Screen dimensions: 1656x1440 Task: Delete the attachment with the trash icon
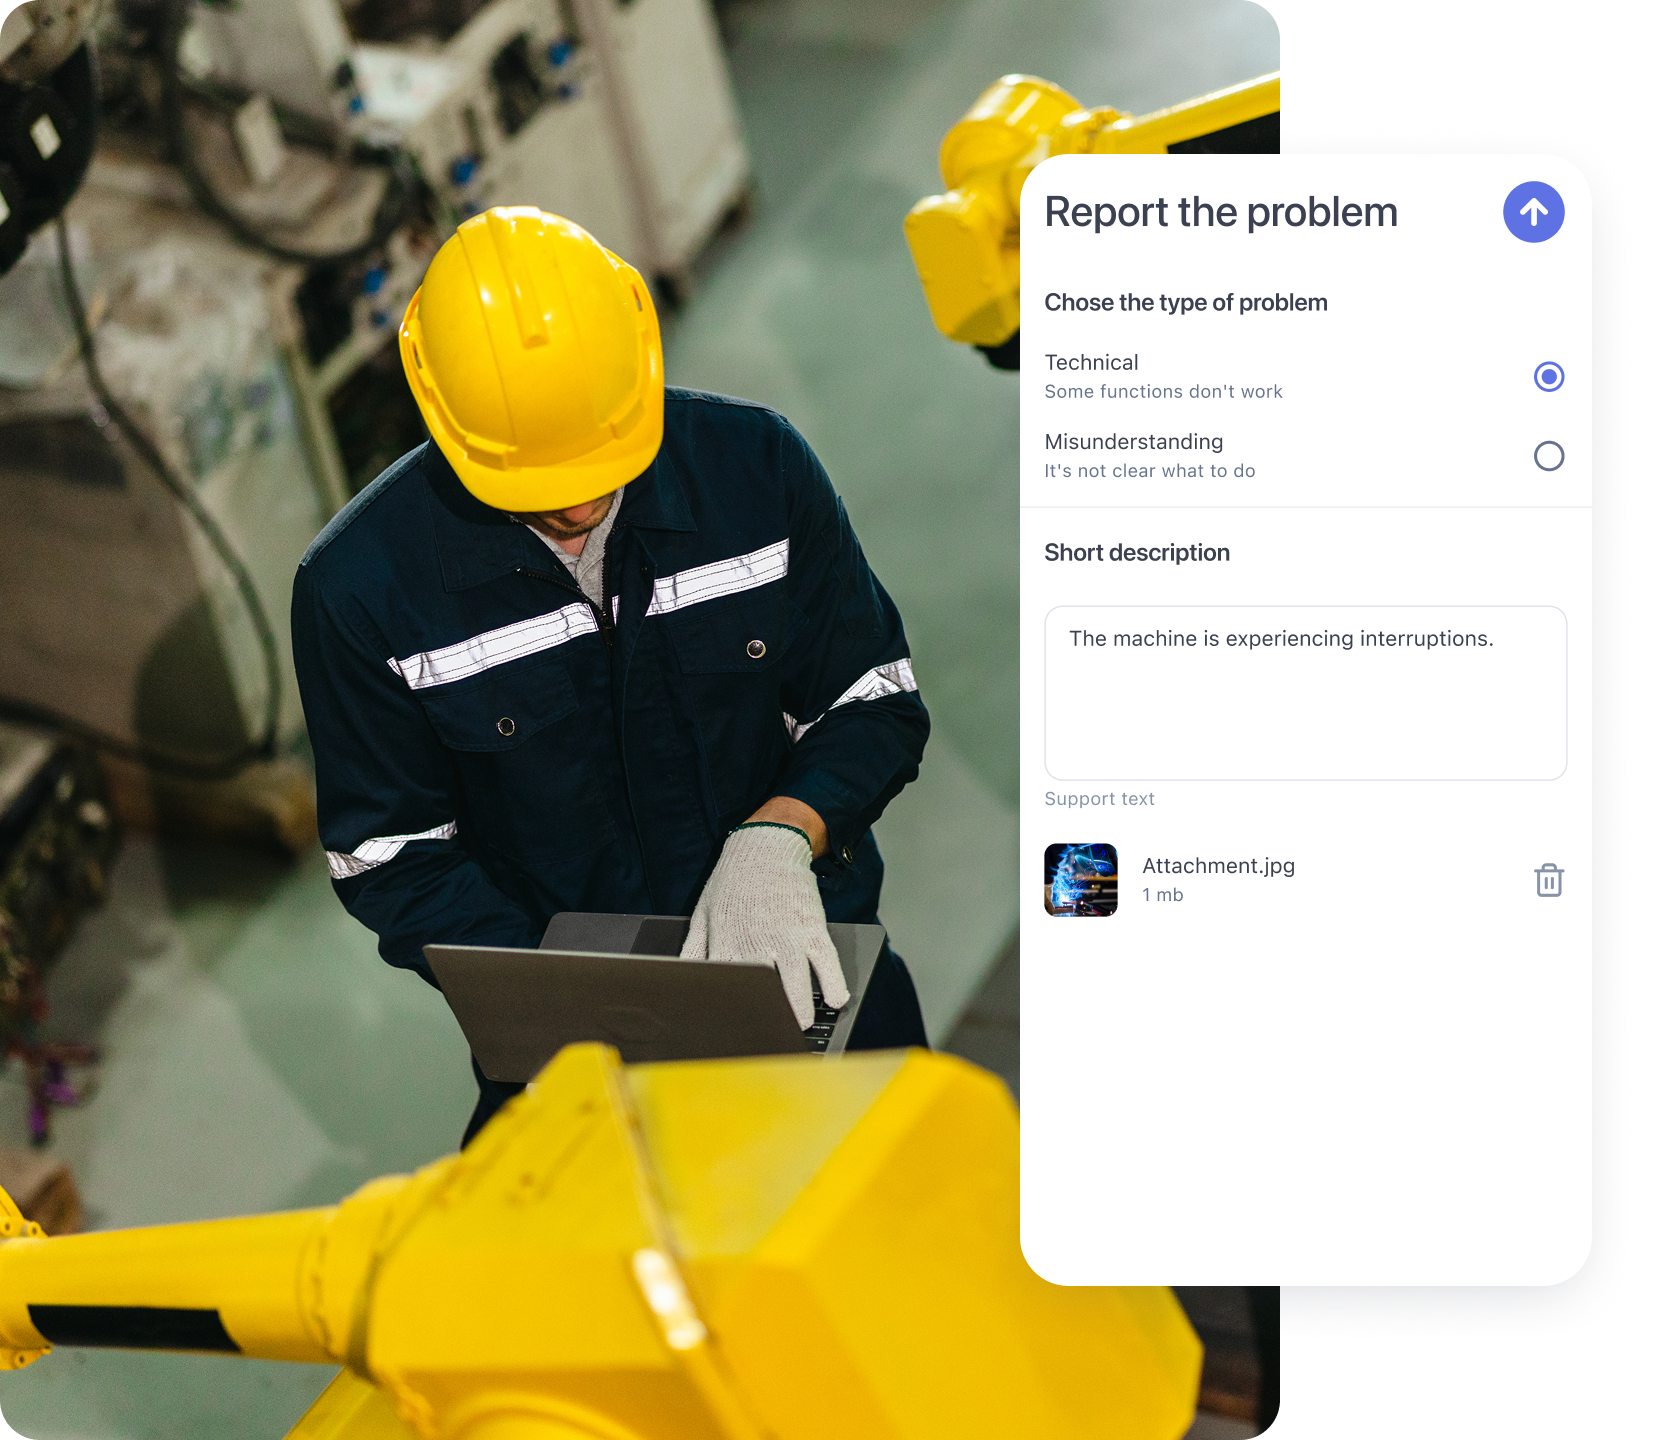pyautogui.click(x=1548, y=880)
